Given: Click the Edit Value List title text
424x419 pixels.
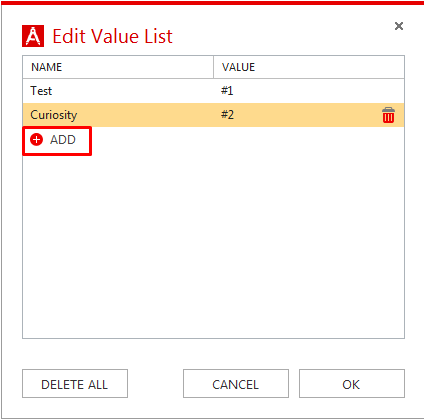Looking at the screenshot, I should (112, 36).
